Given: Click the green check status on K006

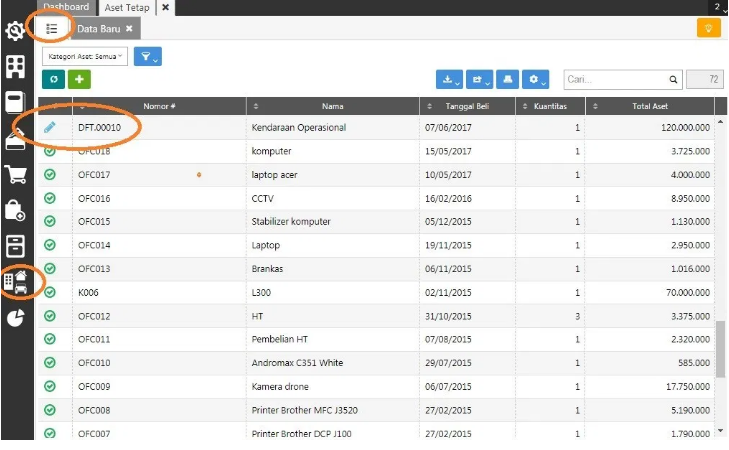Looking at the screenshot, I should click(50, 293).
